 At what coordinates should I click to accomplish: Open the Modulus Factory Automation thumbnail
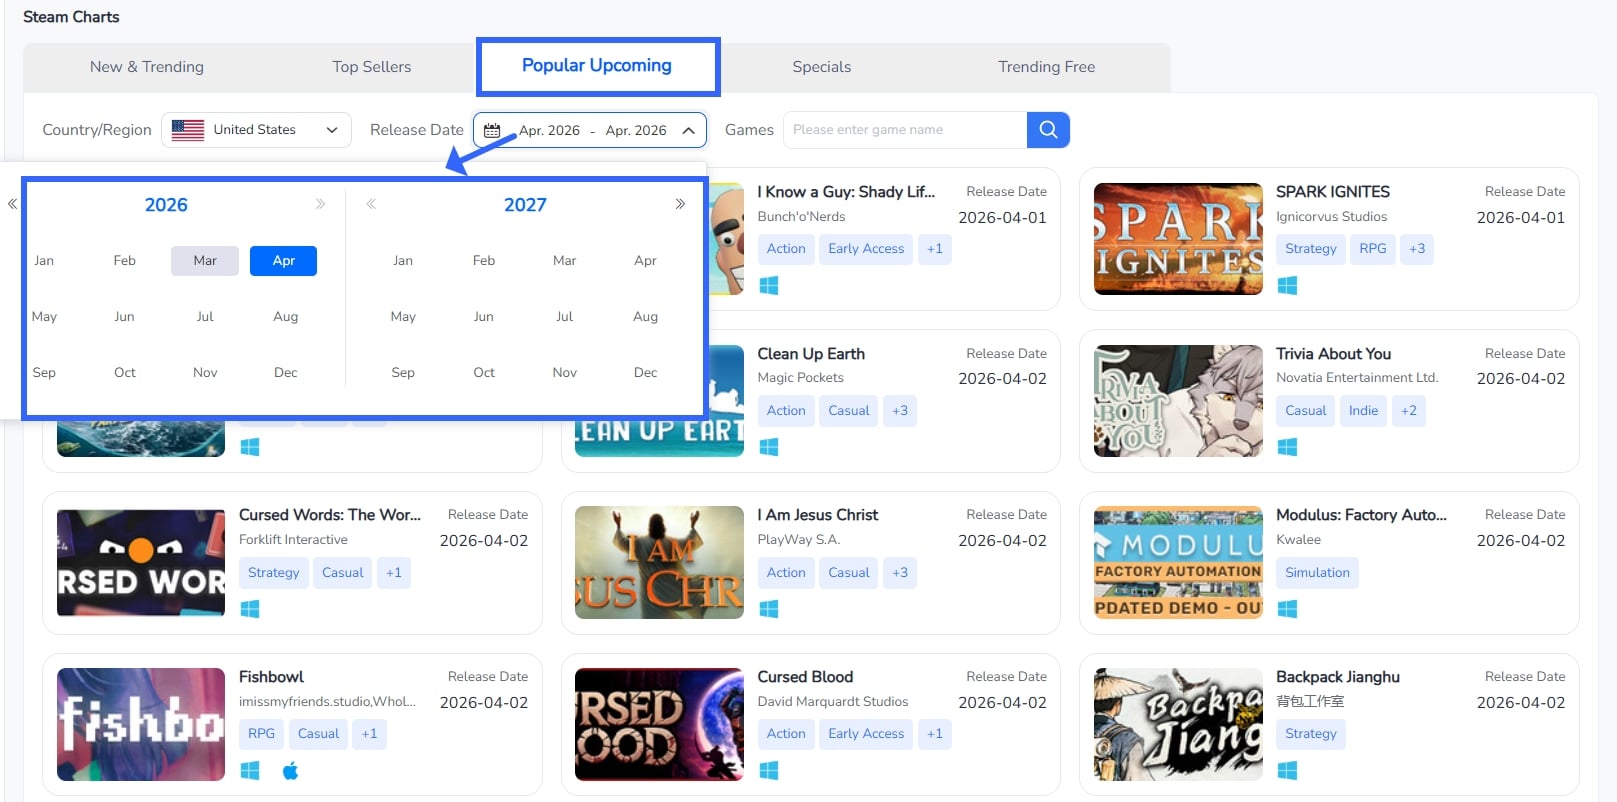coord(1178,563)
